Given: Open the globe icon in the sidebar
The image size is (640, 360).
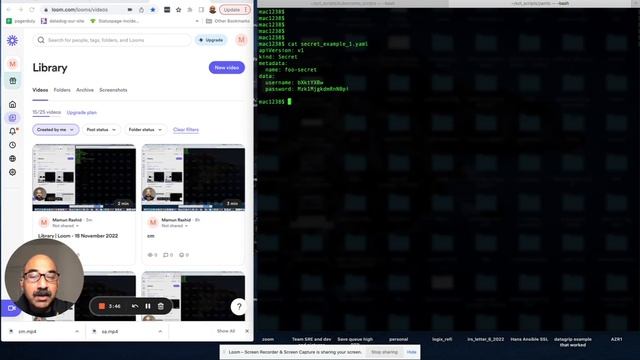Looking at the screenshot, I should (x=13, y=158).
